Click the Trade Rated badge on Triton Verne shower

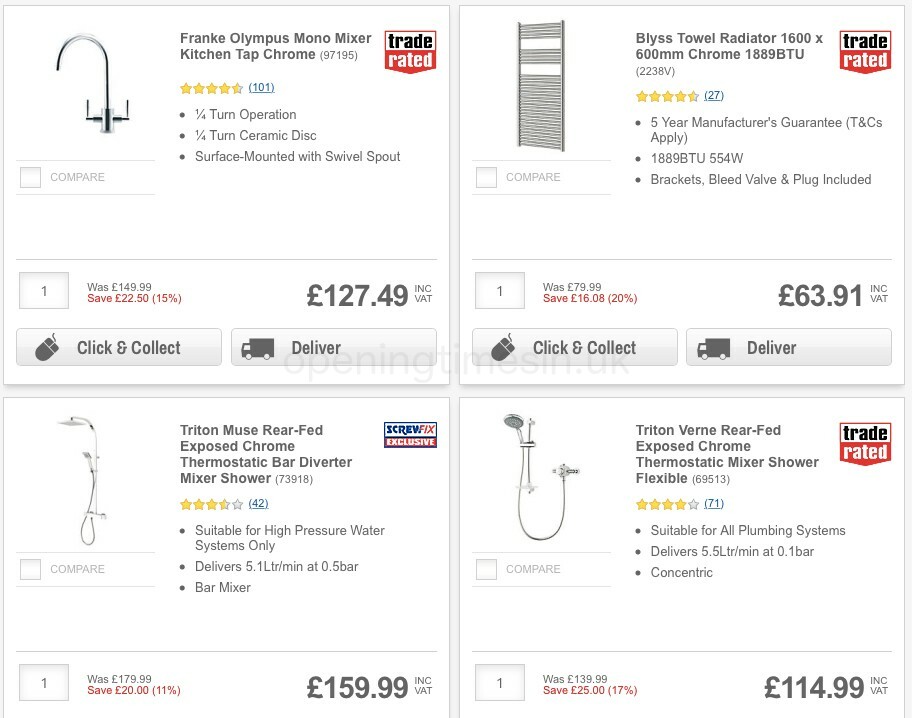pos(865,443)
